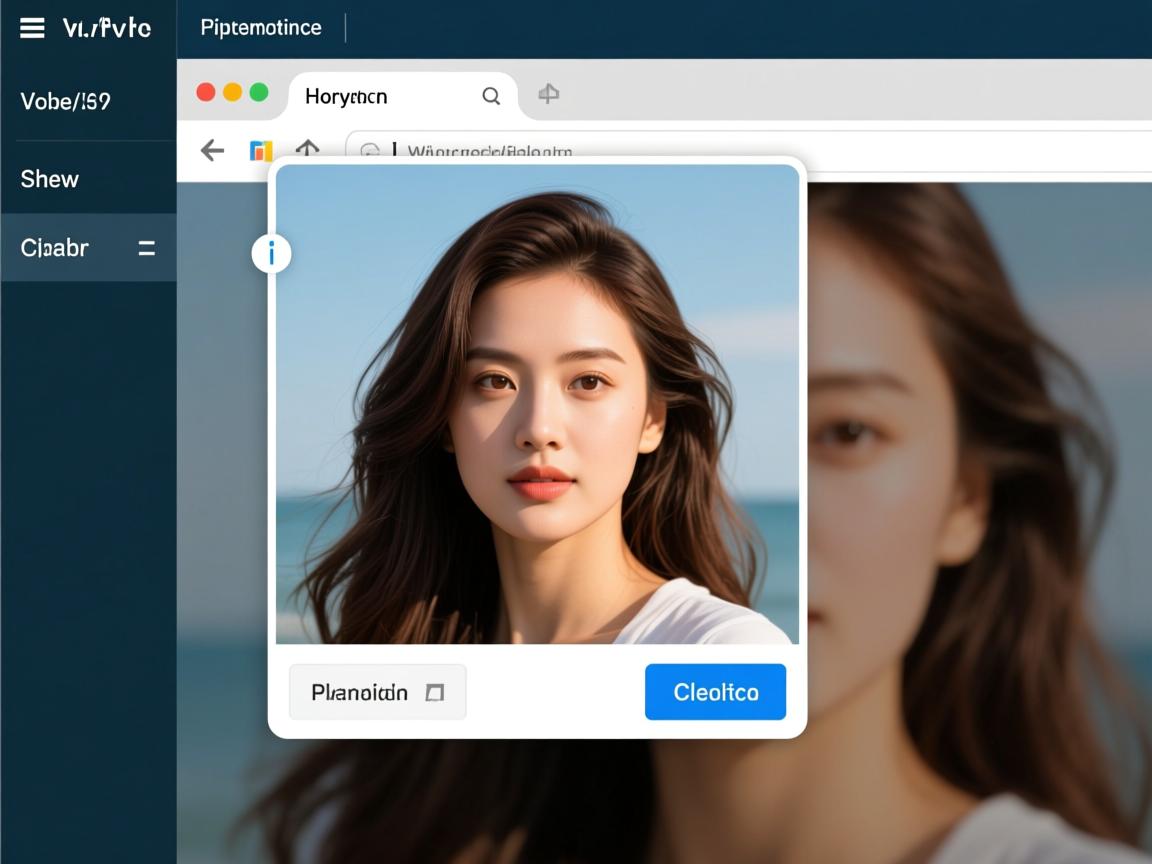The image size is (1152, 864).
Task: Open Vobe/I59 in the left sidebar
Action: click(65, 101)
